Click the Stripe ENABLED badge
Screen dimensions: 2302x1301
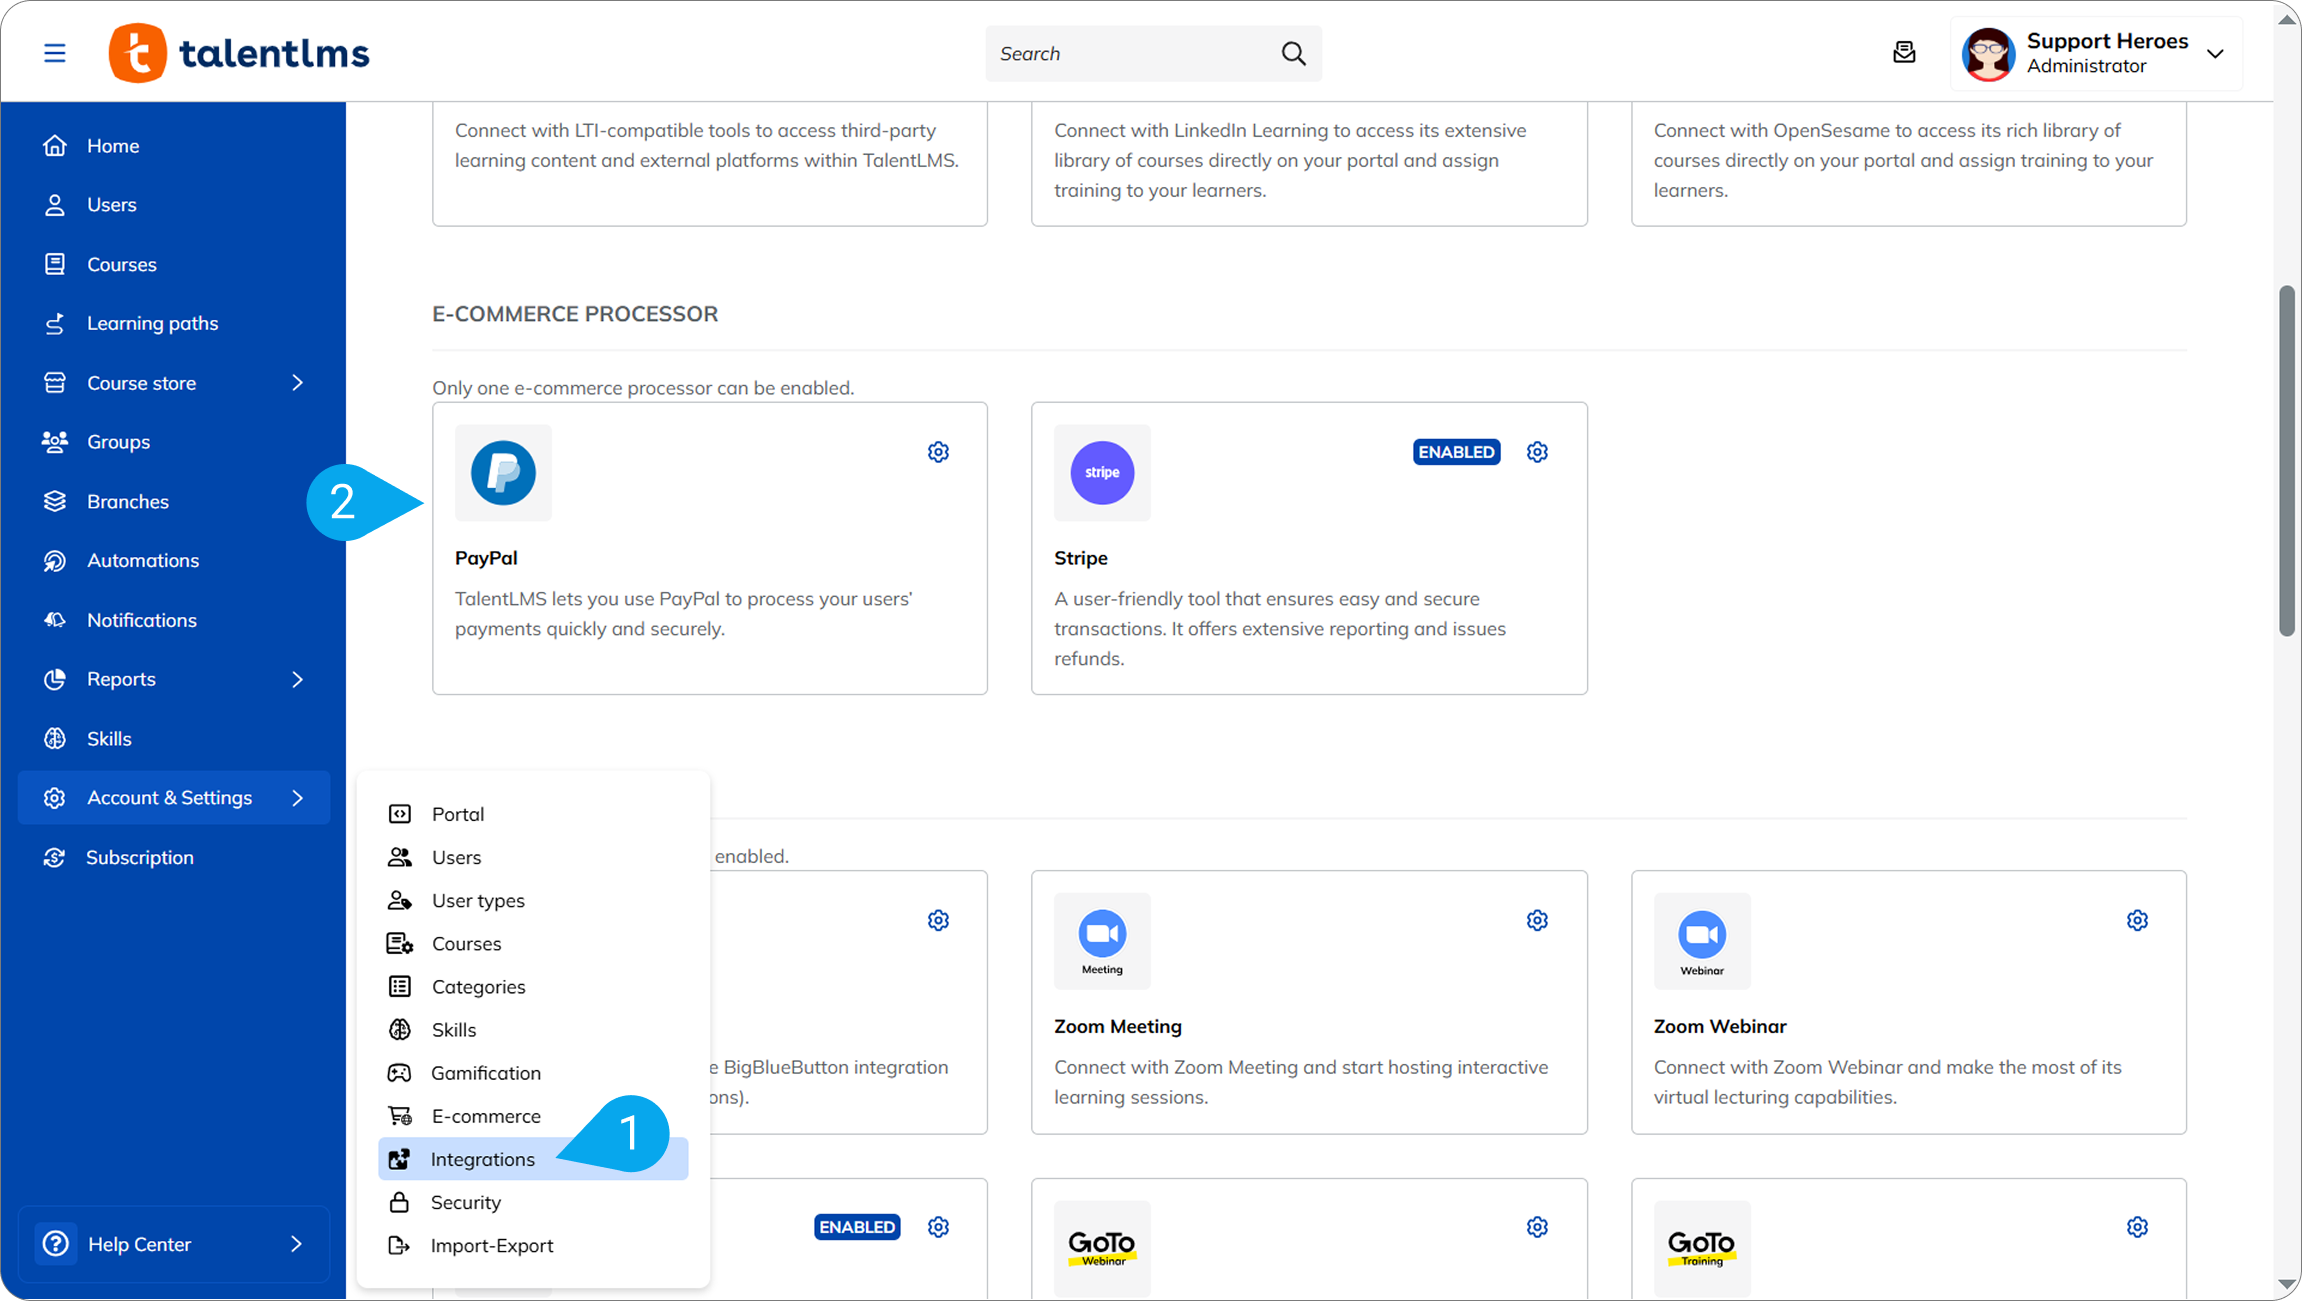tap(1456, 452)
